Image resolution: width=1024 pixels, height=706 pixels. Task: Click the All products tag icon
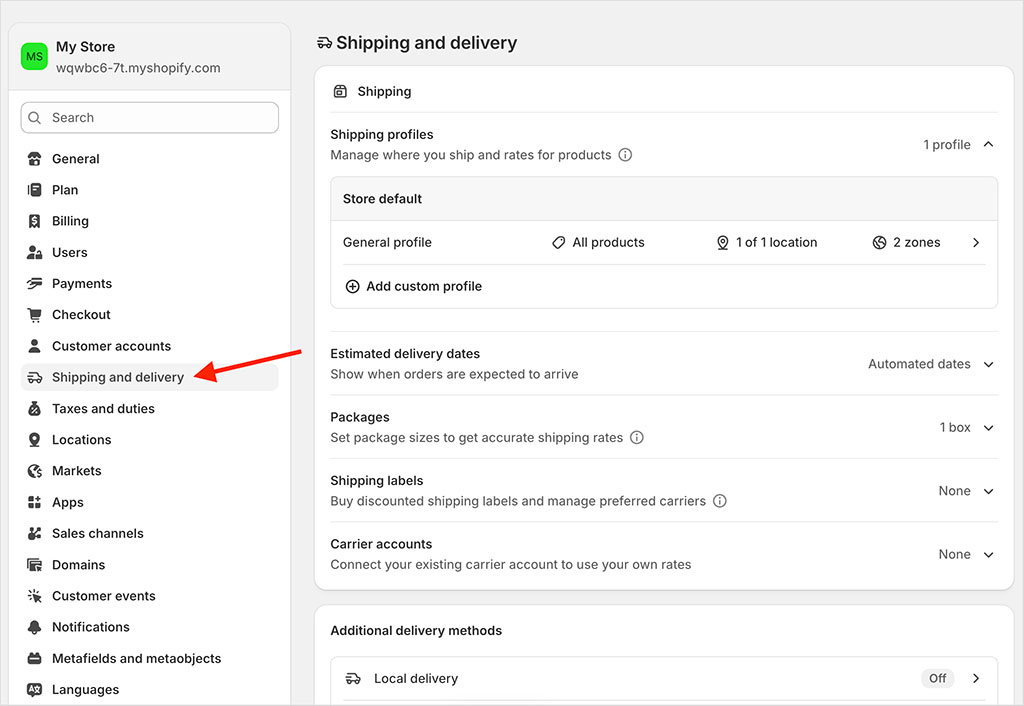tap(558, 242)
